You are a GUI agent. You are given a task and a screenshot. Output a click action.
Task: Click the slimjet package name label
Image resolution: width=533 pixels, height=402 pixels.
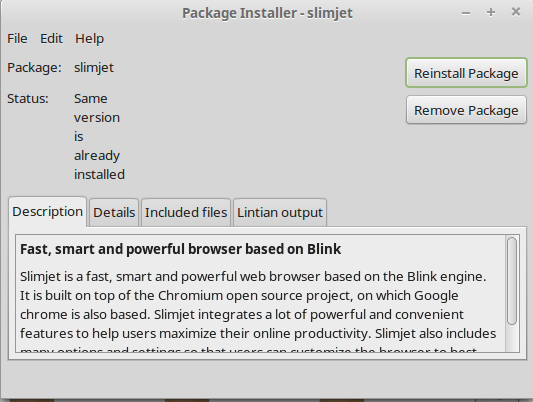[94, 68]
